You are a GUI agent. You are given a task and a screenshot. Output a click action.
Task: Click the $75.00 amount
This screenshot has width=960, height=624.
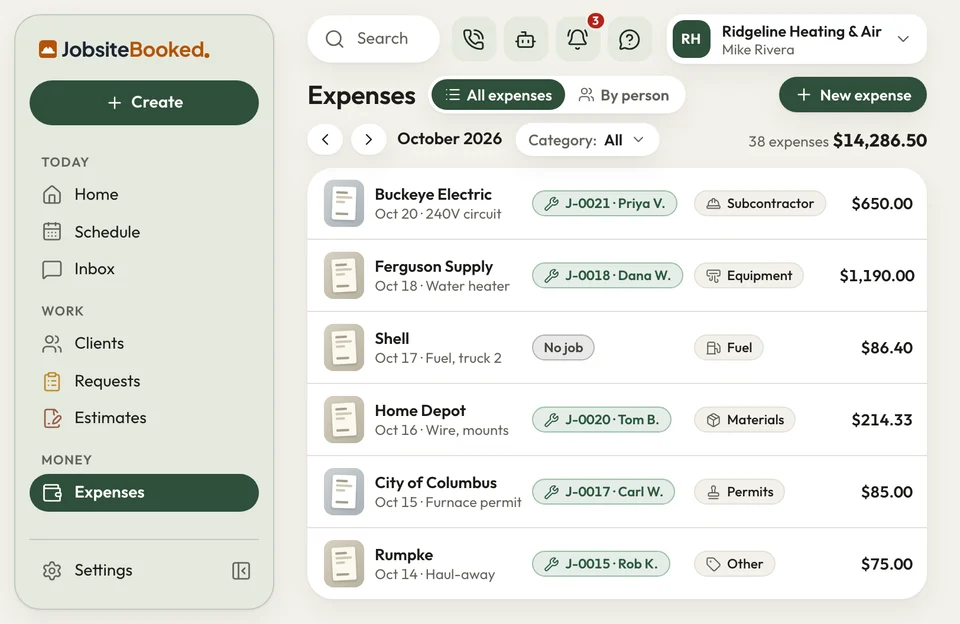(887, 564)
